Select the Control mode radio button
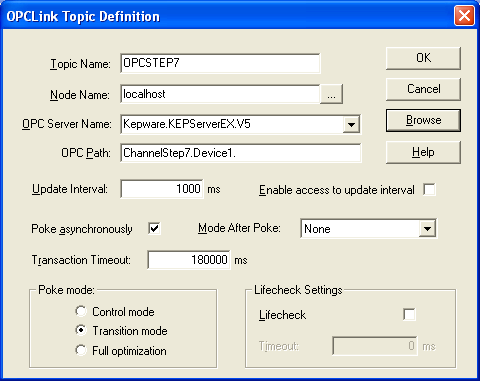480x381 pixels. [x=81, y=311]
